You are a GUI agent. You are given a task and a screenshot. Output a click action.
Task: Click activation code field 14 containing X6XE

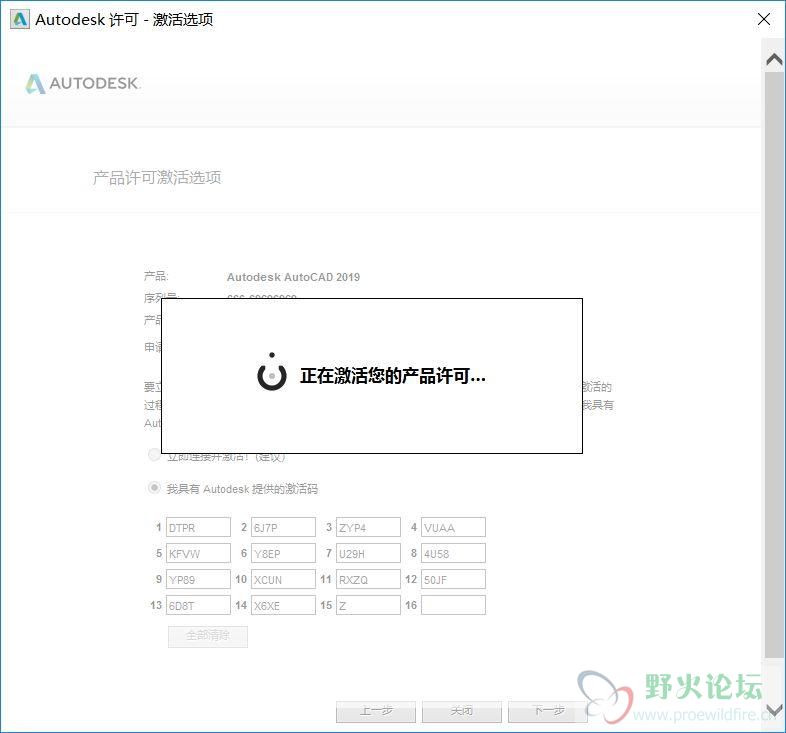click(x=283, y=606)
